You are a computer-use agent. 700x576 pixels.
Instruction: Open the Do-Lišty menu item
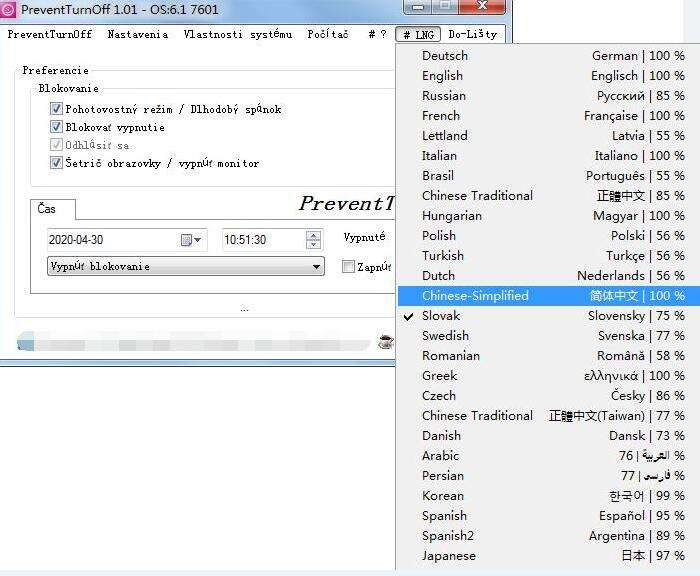point(473,34)
